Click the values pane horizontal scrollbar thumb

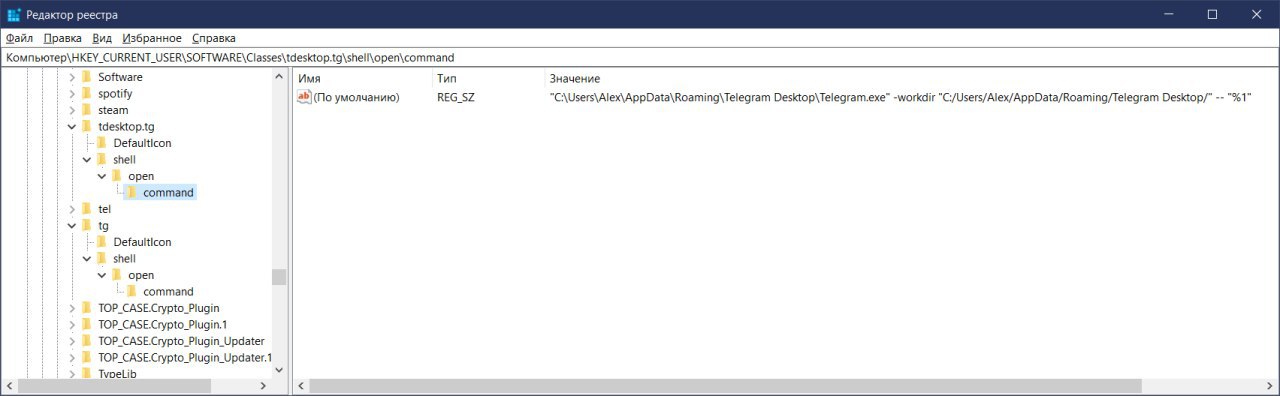click(x=726, y=386)
